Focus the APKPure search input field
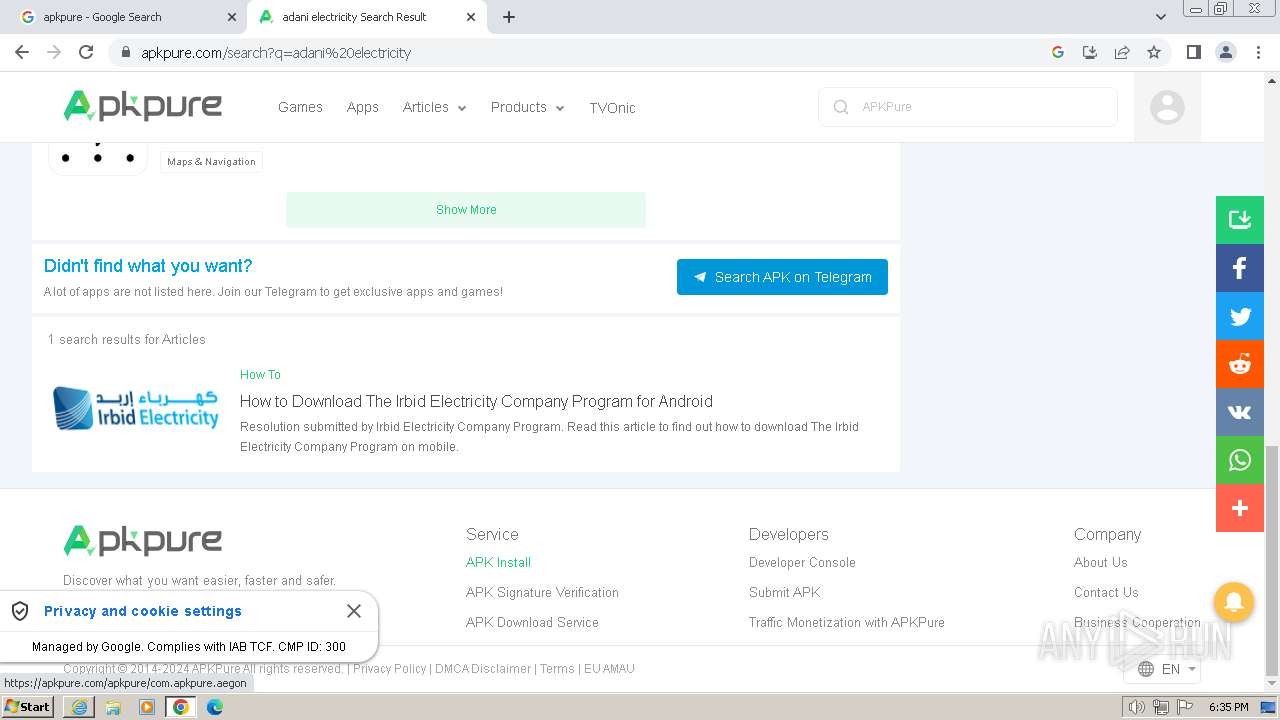Viewport: 1280px width, 720px height. point(967,107)
